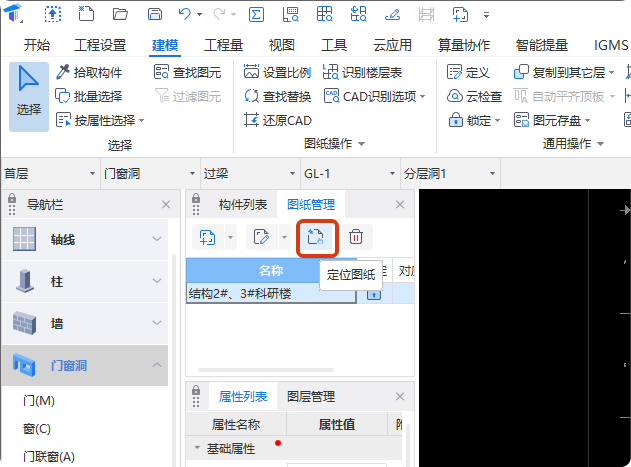Expand the 柱 navigation group
The image size is (631, 467).
click(x=157, y=281)
